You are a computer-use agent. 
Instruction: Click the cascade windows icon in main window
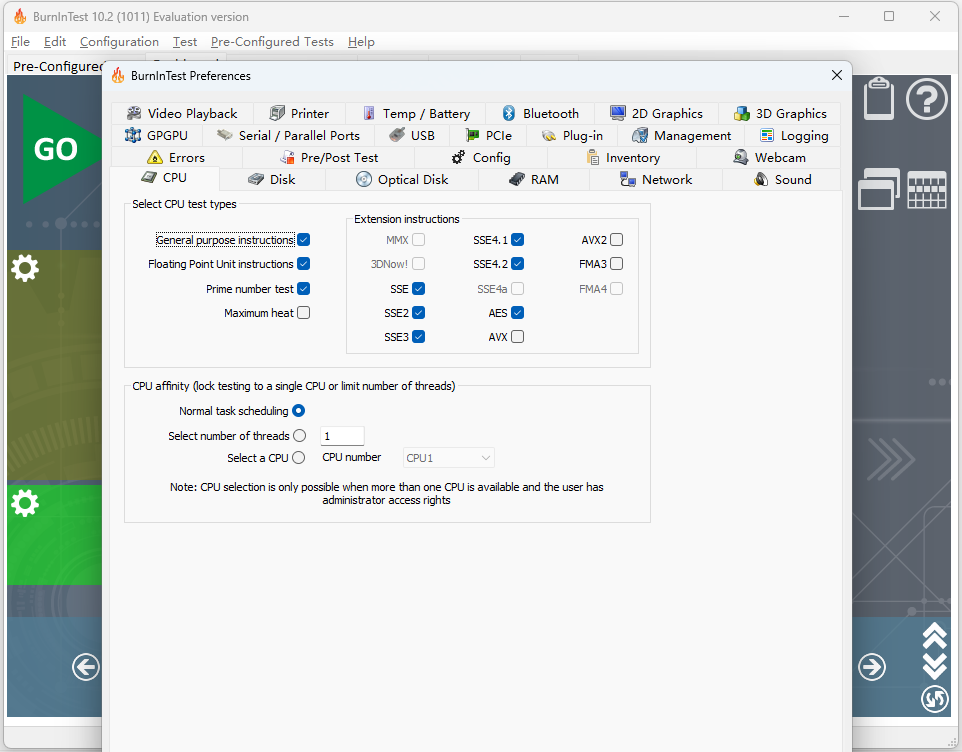pos(879,189)
